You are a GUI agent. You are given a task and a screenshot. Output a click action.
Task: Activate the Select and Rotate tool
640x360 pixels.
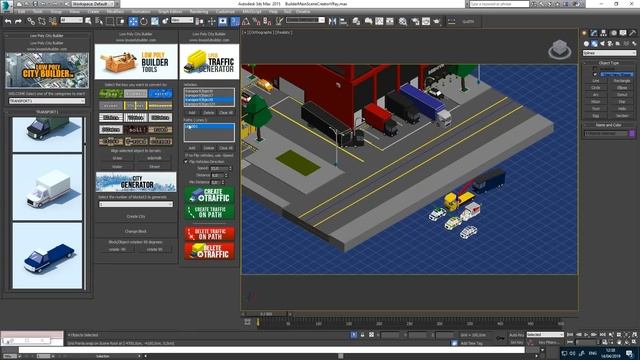pyautogui.click(x=144, y=21)
